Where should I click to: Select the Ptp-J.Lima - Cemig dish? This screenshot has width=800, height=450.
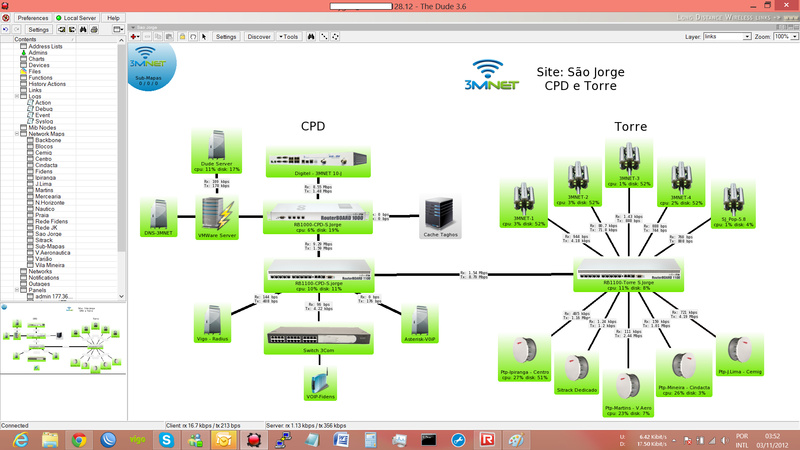[740, 356]
